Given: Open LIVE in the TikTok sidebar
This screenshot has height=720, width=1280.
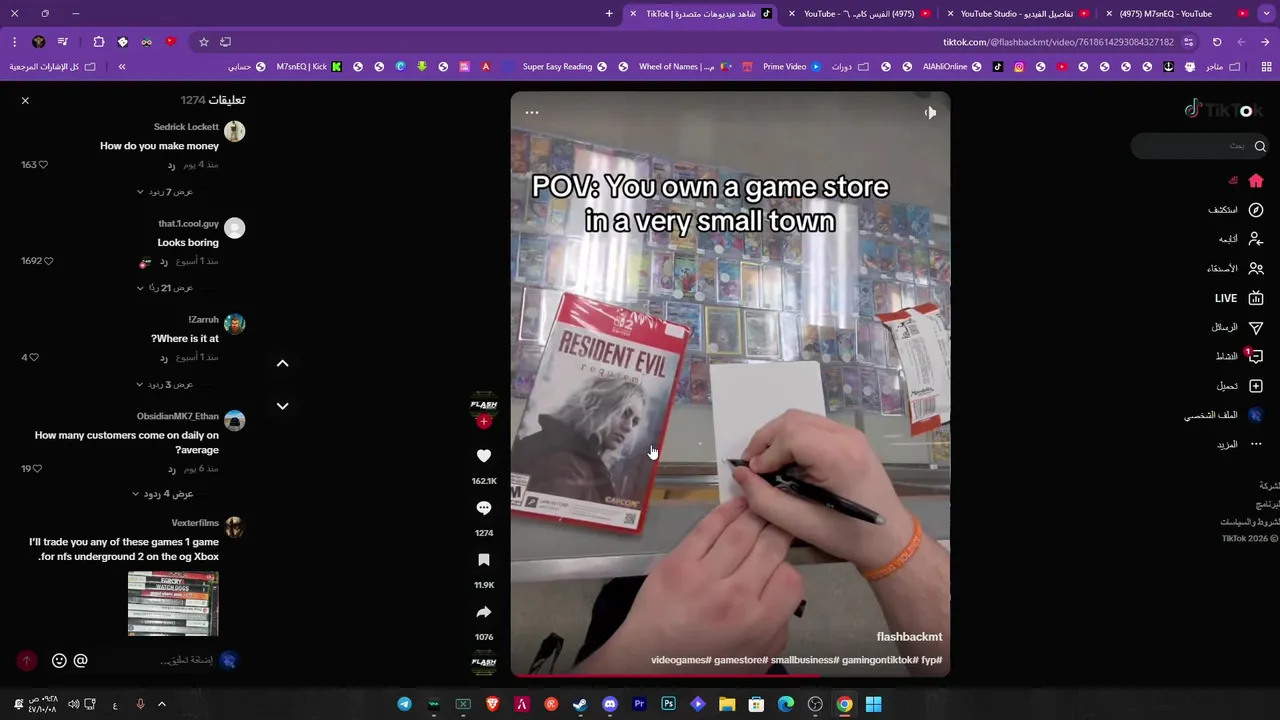Looking at the screenshot, I should pyautogui.click(x=1240, y=298).
